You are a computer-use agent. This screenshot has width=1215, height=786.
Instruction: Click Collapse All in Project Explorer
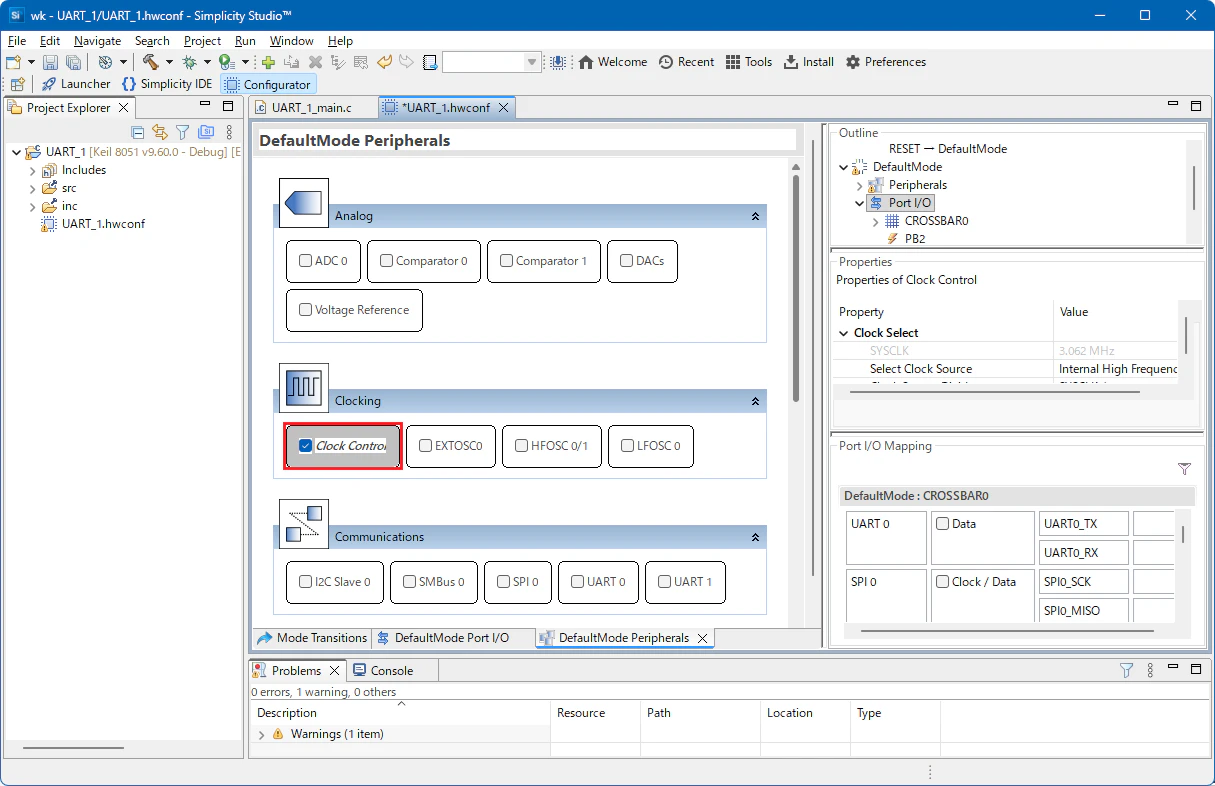click(138, 132)
